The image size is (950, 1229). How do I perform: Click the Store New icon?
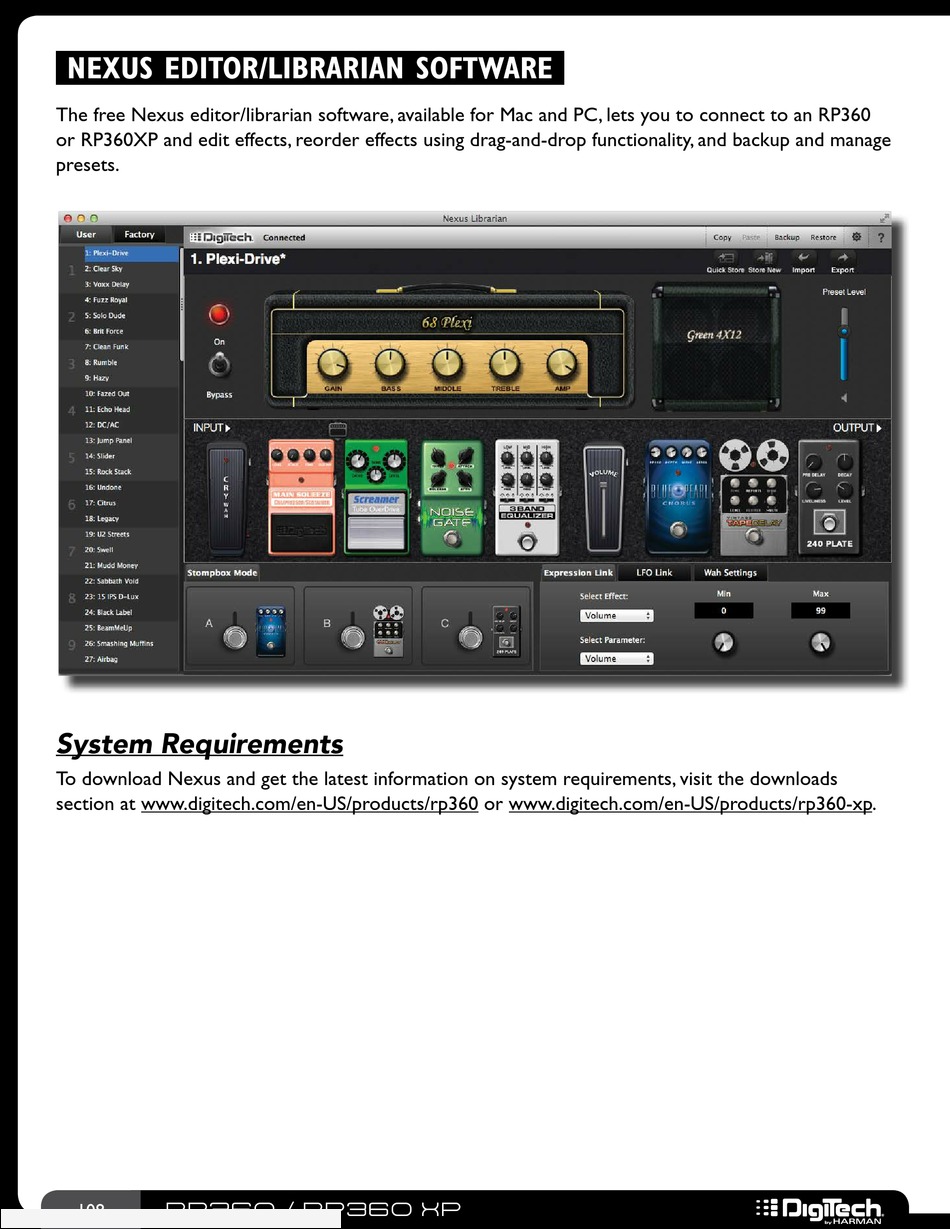point(764,258)
